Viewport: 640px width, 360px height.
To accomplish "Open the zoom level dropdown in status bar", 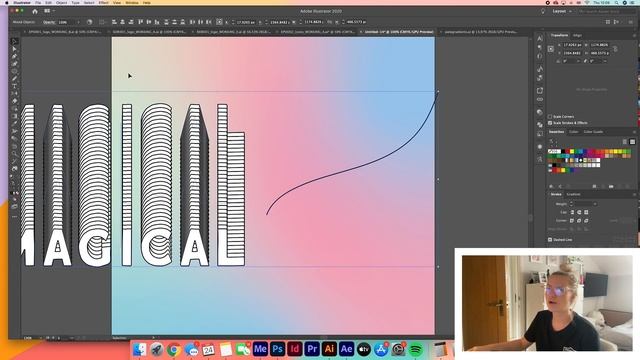I will (40, 338).
